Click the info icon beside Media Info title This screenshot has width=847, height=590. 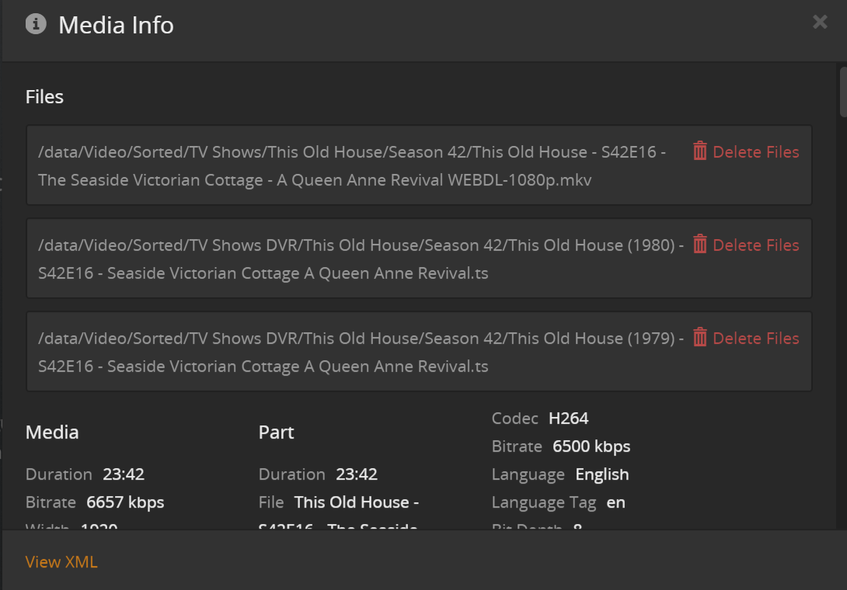[36, 24]
